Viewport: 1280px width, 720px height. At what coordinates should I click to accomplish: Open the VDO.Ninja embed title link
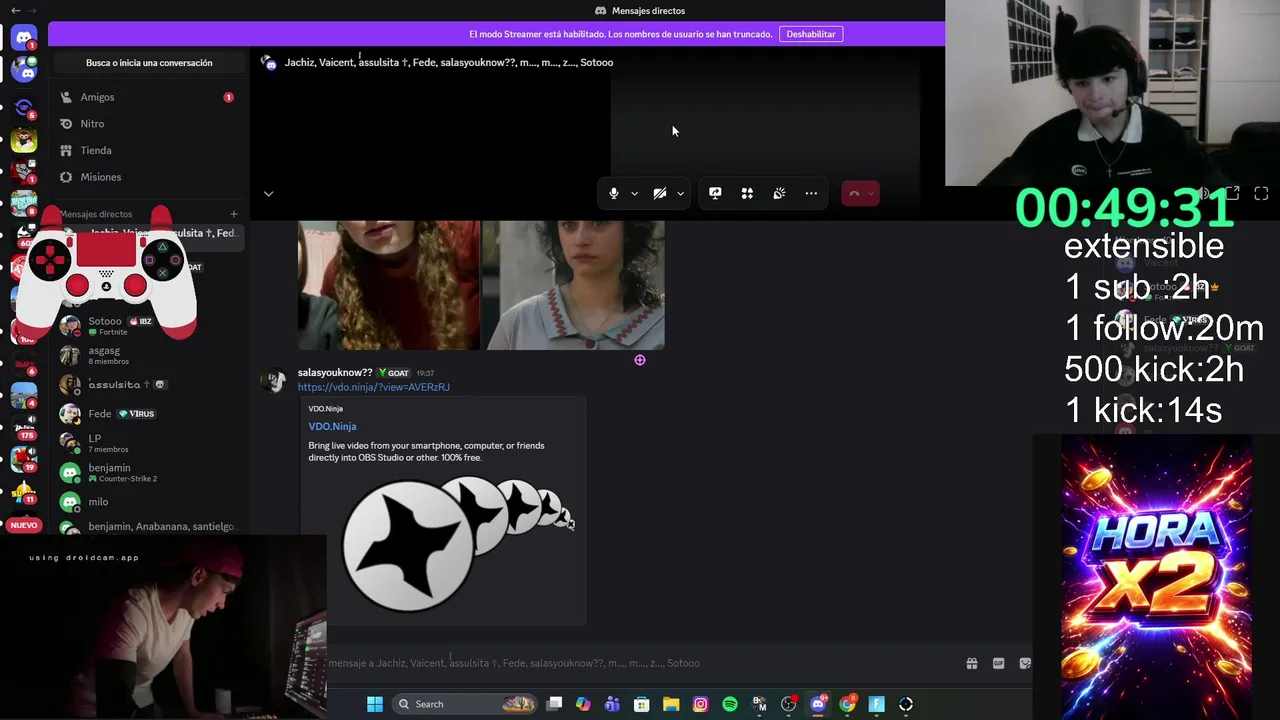coord(332,426)
